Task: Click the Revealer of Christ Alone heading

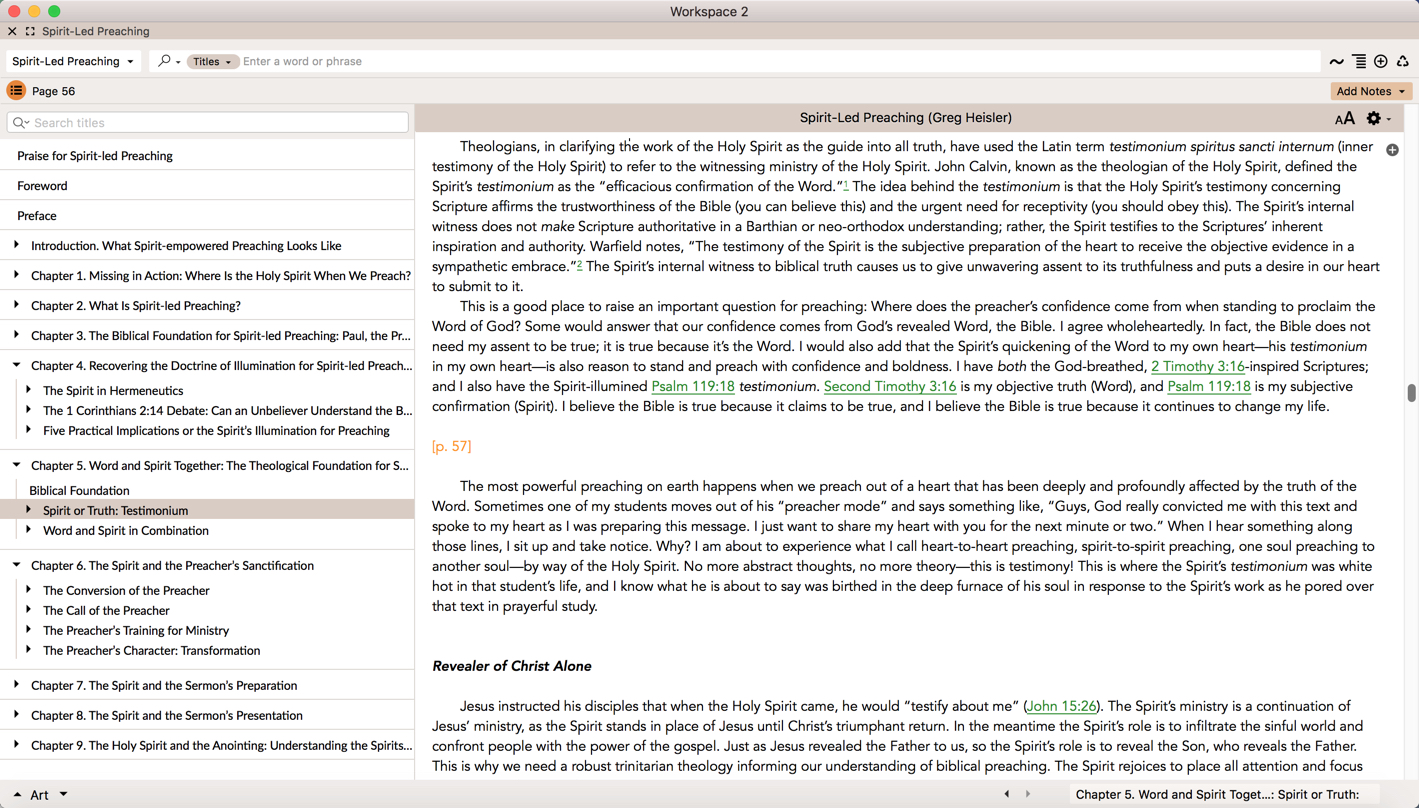Action: coord(511,667)
